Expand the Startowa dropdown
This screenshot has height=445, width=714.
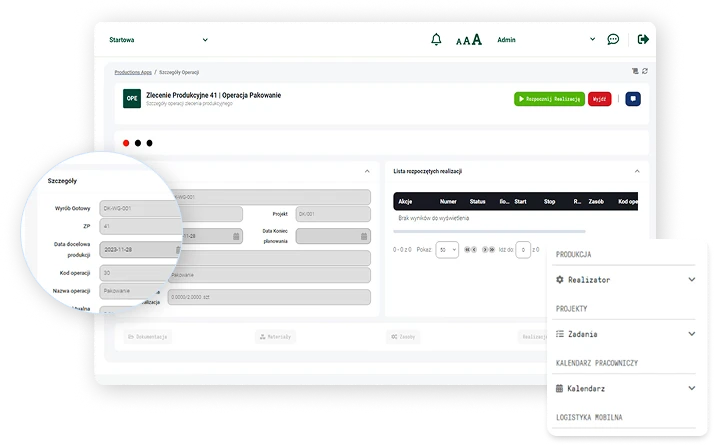pyautogui.click(x=205, y=40)
